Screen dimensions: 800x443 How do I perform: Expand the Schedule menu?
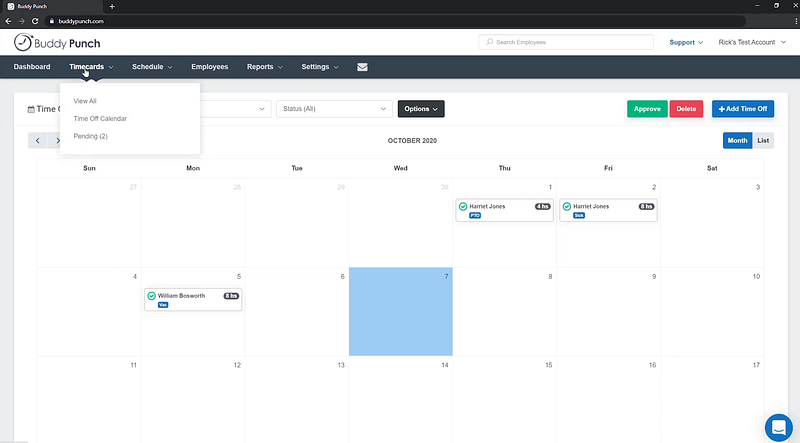pyautogui.click(x=152, y=67)
